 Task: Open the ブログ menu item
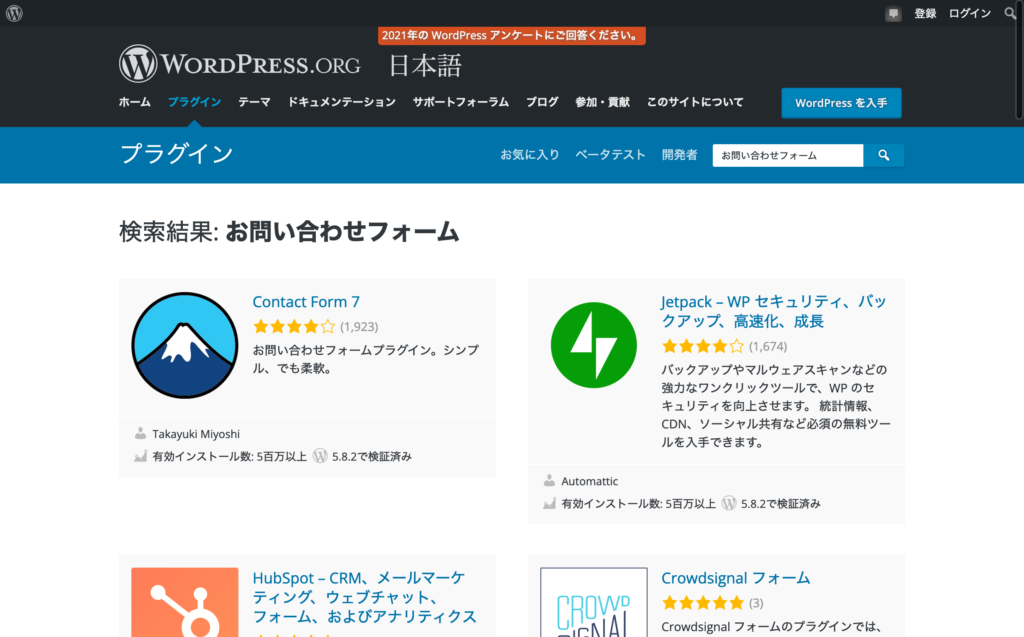(x=542, y=102)
